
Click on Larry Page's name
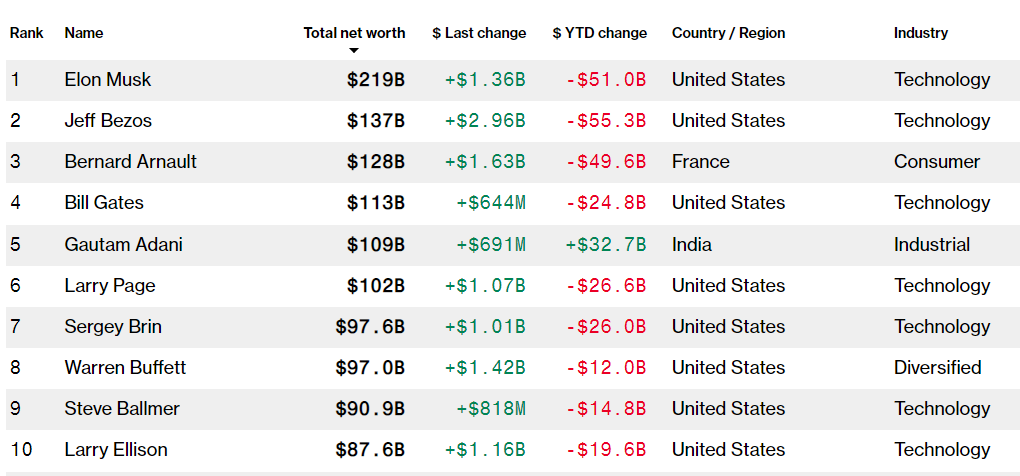[110, 286]
